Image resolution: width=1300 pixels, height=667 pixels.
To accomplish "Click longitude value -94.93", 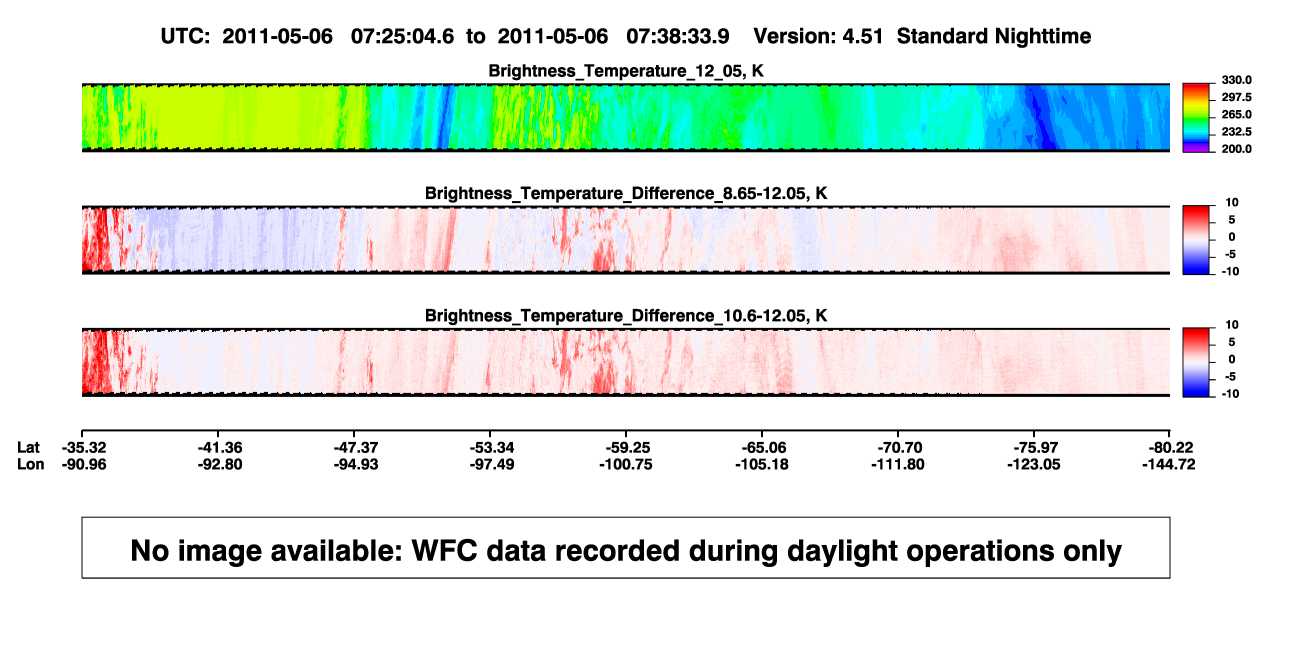I will (355, 464).
